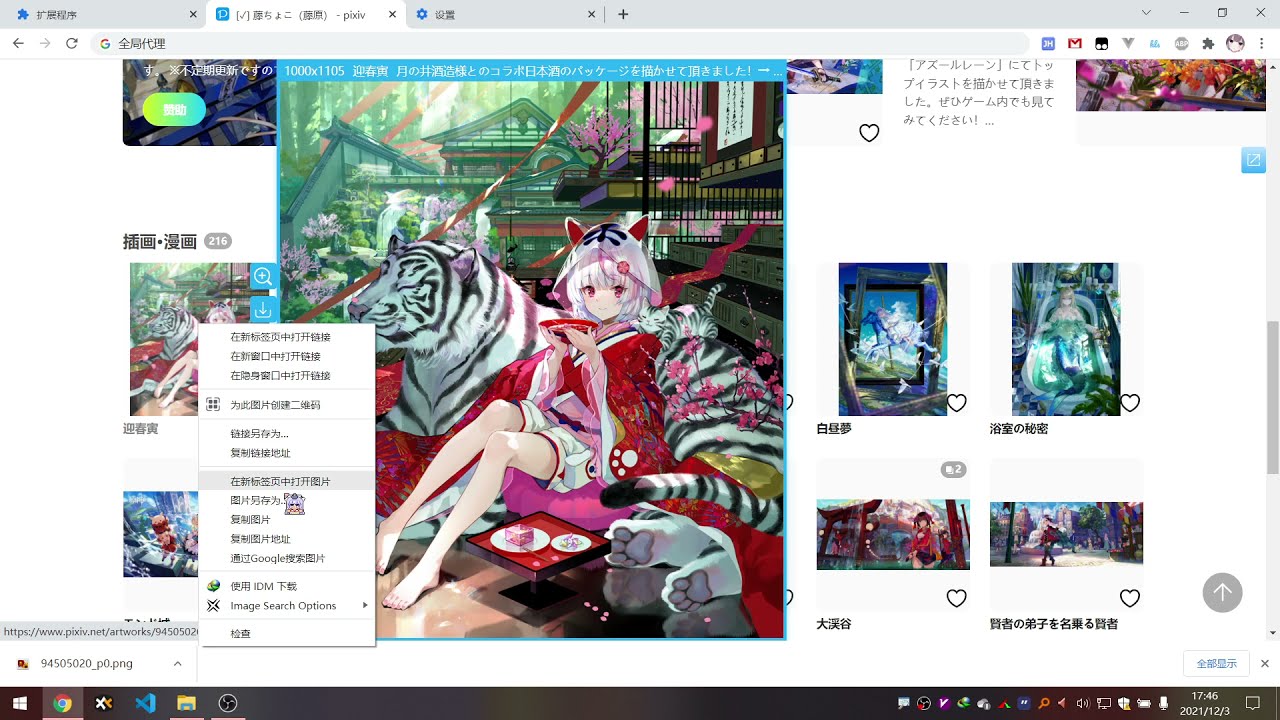Expand options for 94505020_p0.png download

177,663
